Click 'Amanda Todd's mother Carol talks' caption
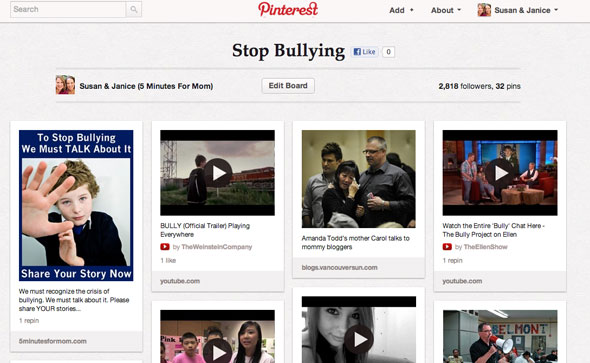 click(x=356, y=242)
